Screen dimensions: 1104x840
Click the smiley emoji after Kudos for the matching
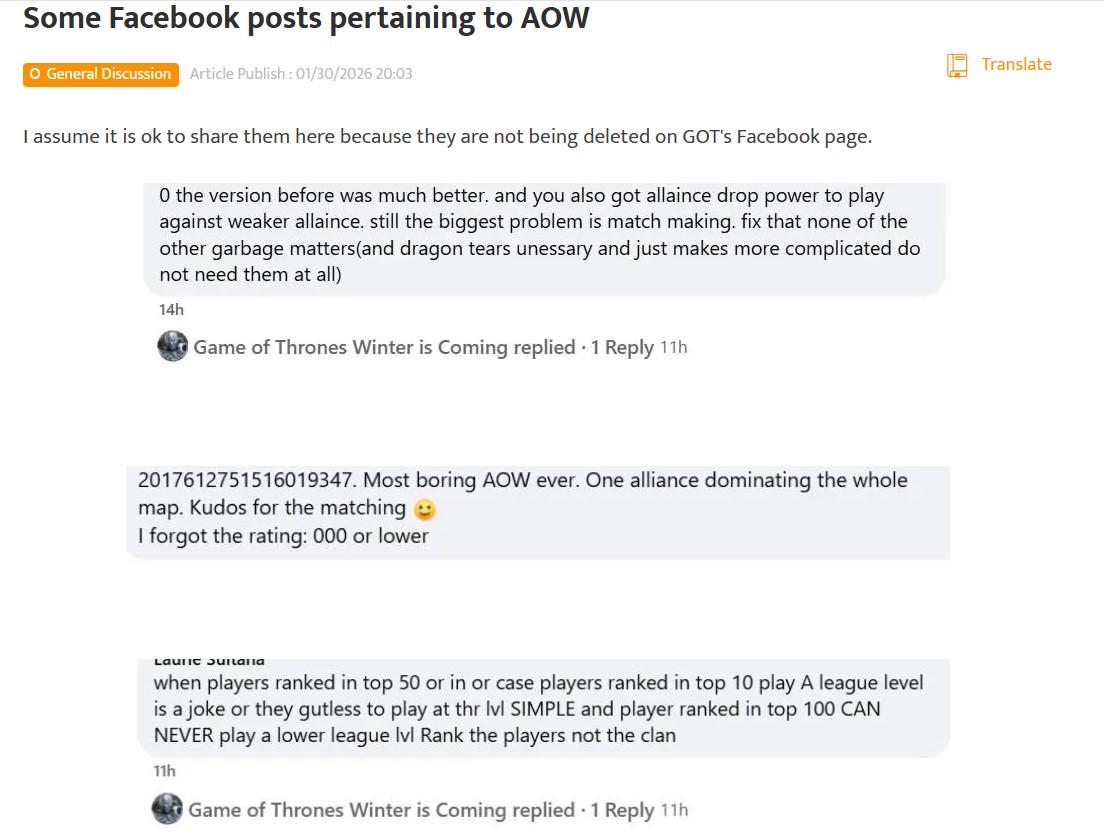[x=425, y=509]
